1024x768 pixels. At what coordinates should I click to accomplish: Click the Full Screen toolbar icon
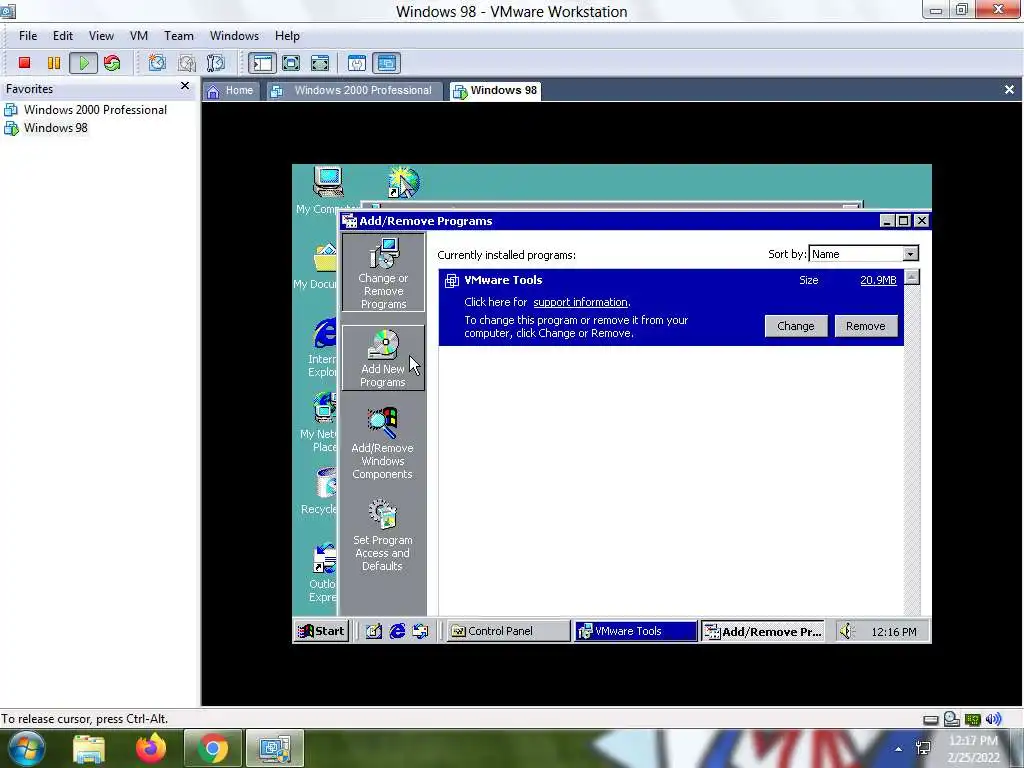point(291,63)
